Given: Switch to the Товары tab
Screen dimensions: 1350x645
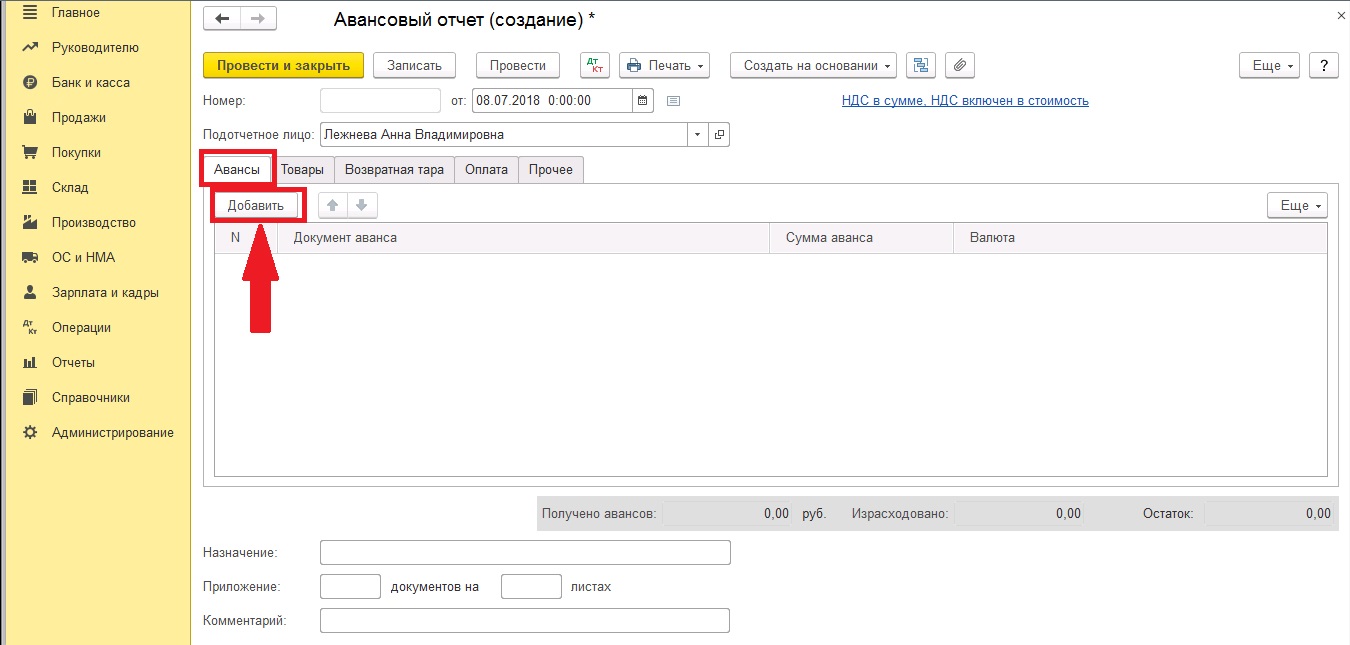Looking at the screenshot, I should point(302,169).
